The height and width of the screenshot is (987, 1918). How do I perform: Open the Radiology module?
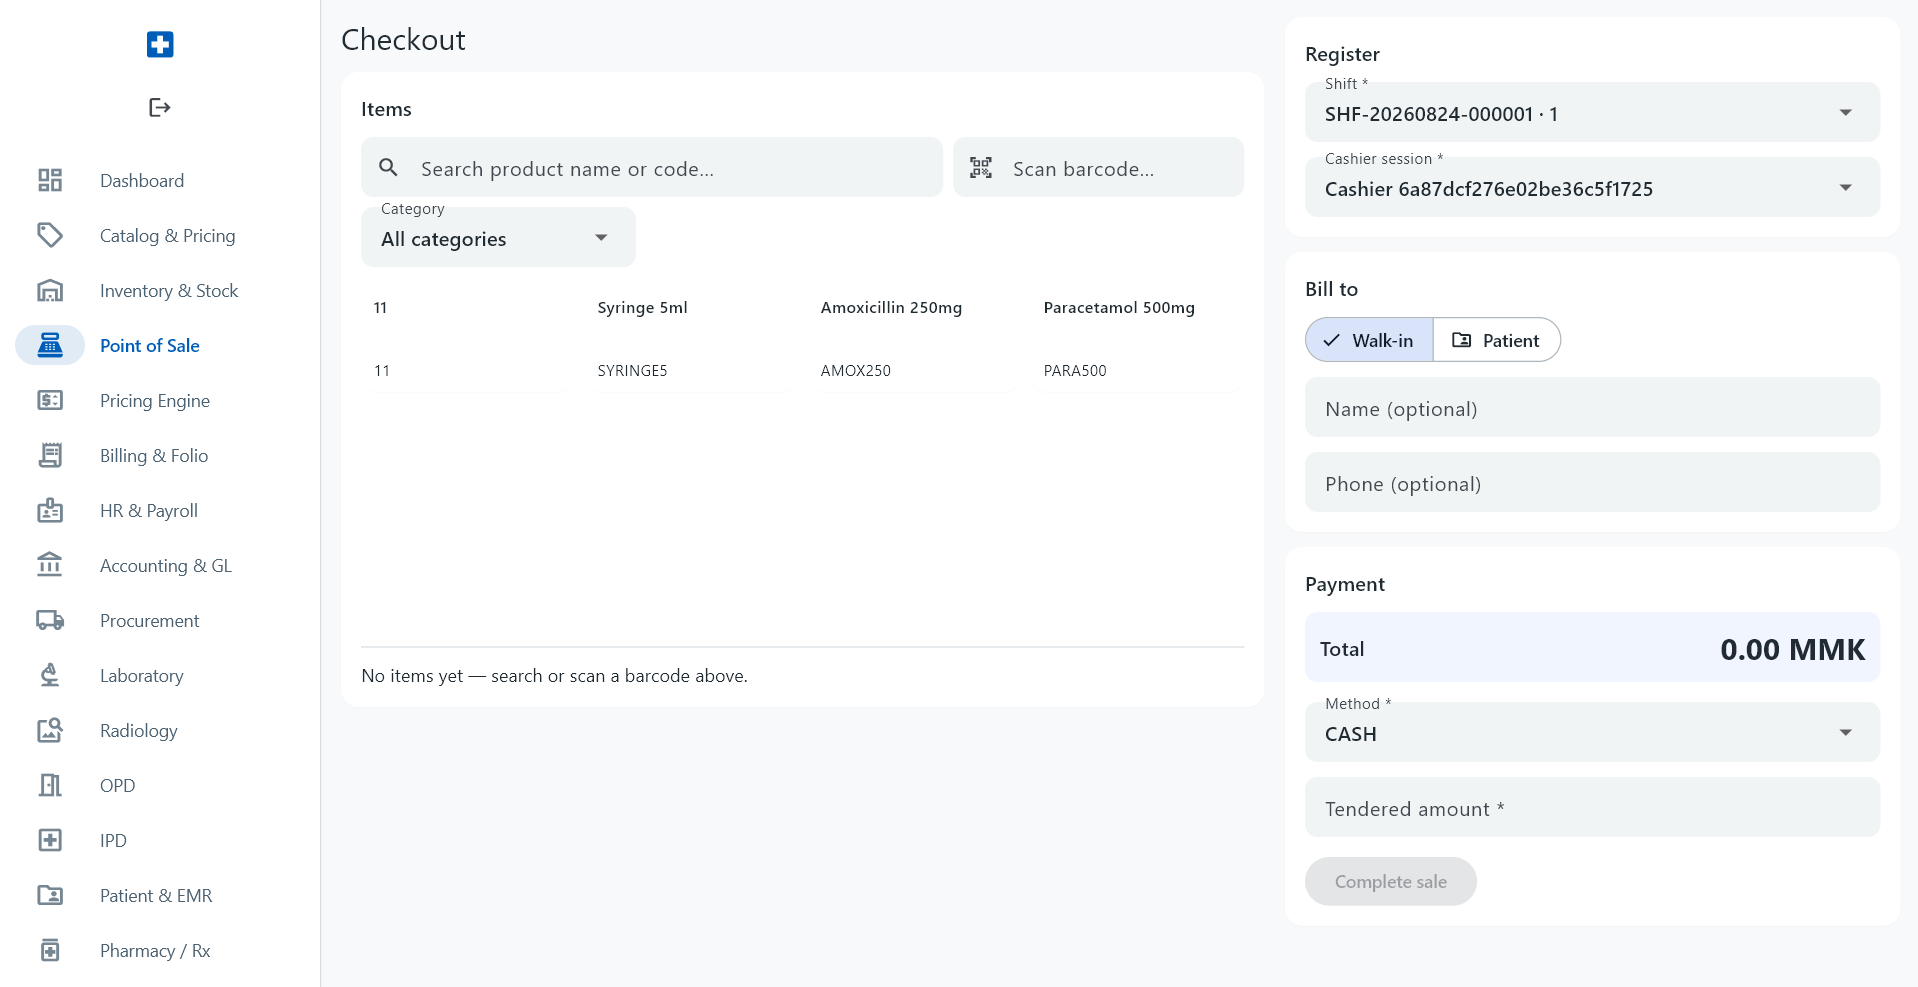click(139, 730)
